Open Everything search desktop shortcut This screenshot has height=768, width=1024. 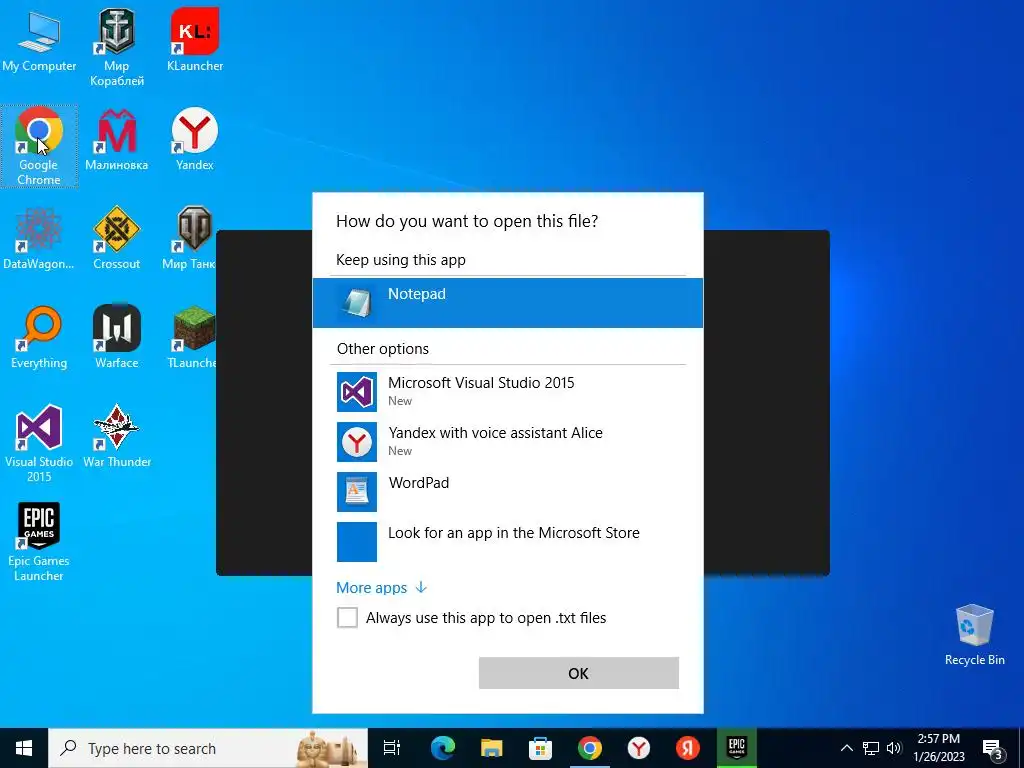39,338
